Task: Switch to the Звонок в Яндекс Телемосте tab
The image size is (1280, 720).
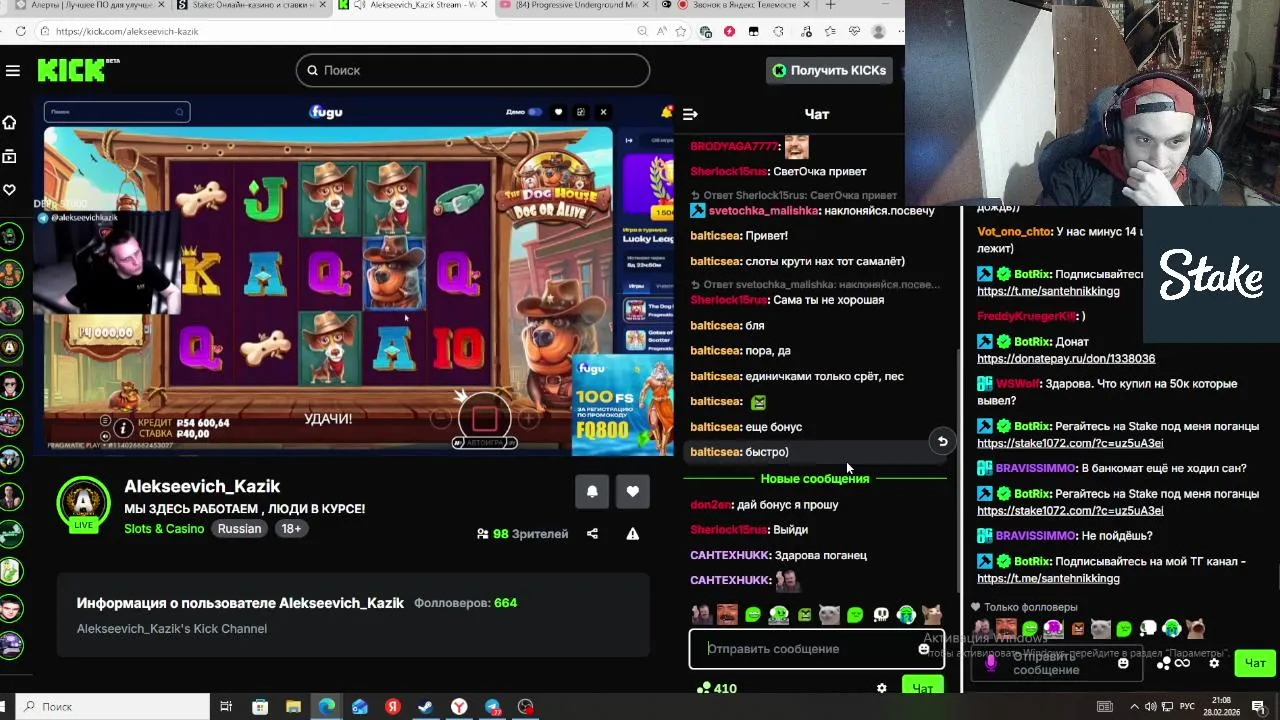Action: tap(737, 5)
